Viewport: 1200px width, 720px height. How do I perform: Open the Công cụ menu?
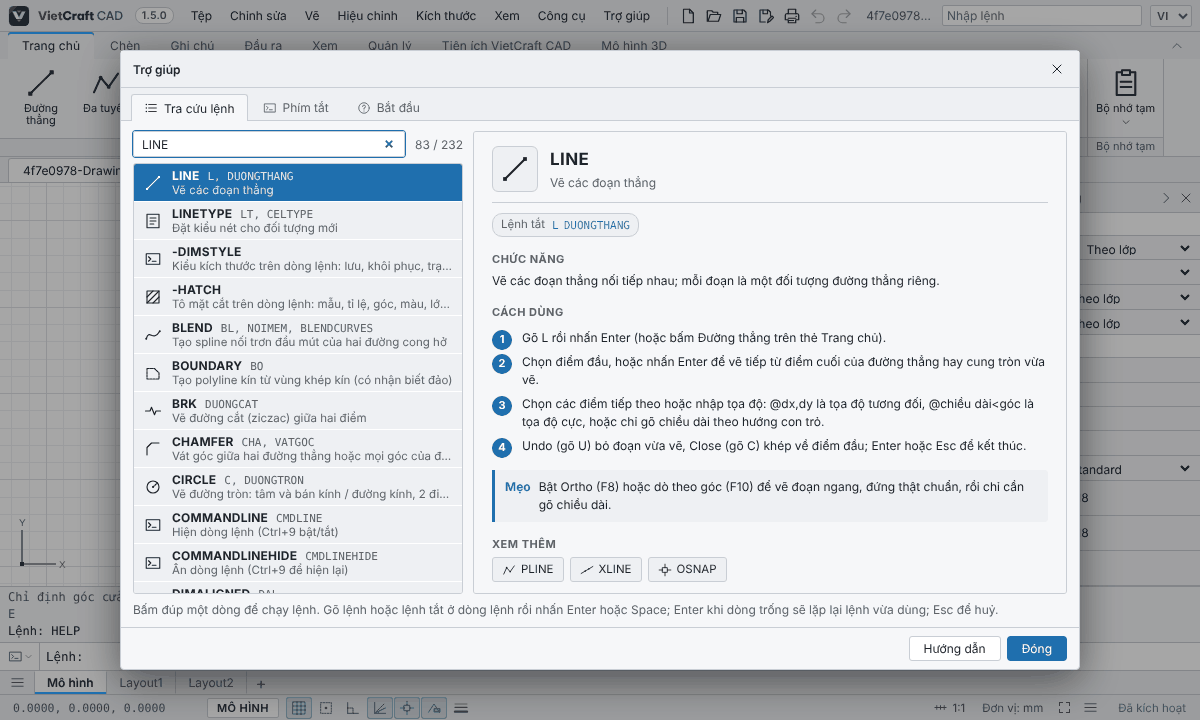pyautogui.click(x=561, y=16)
